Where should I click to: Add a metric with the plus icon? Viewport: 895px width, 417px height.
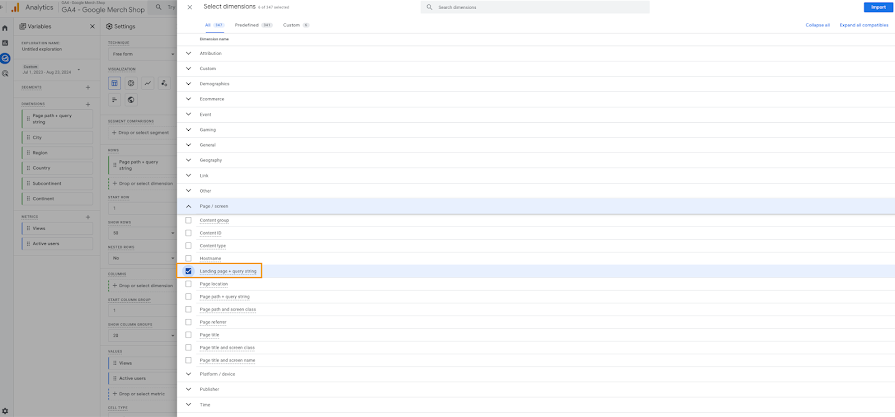[88, 217]
